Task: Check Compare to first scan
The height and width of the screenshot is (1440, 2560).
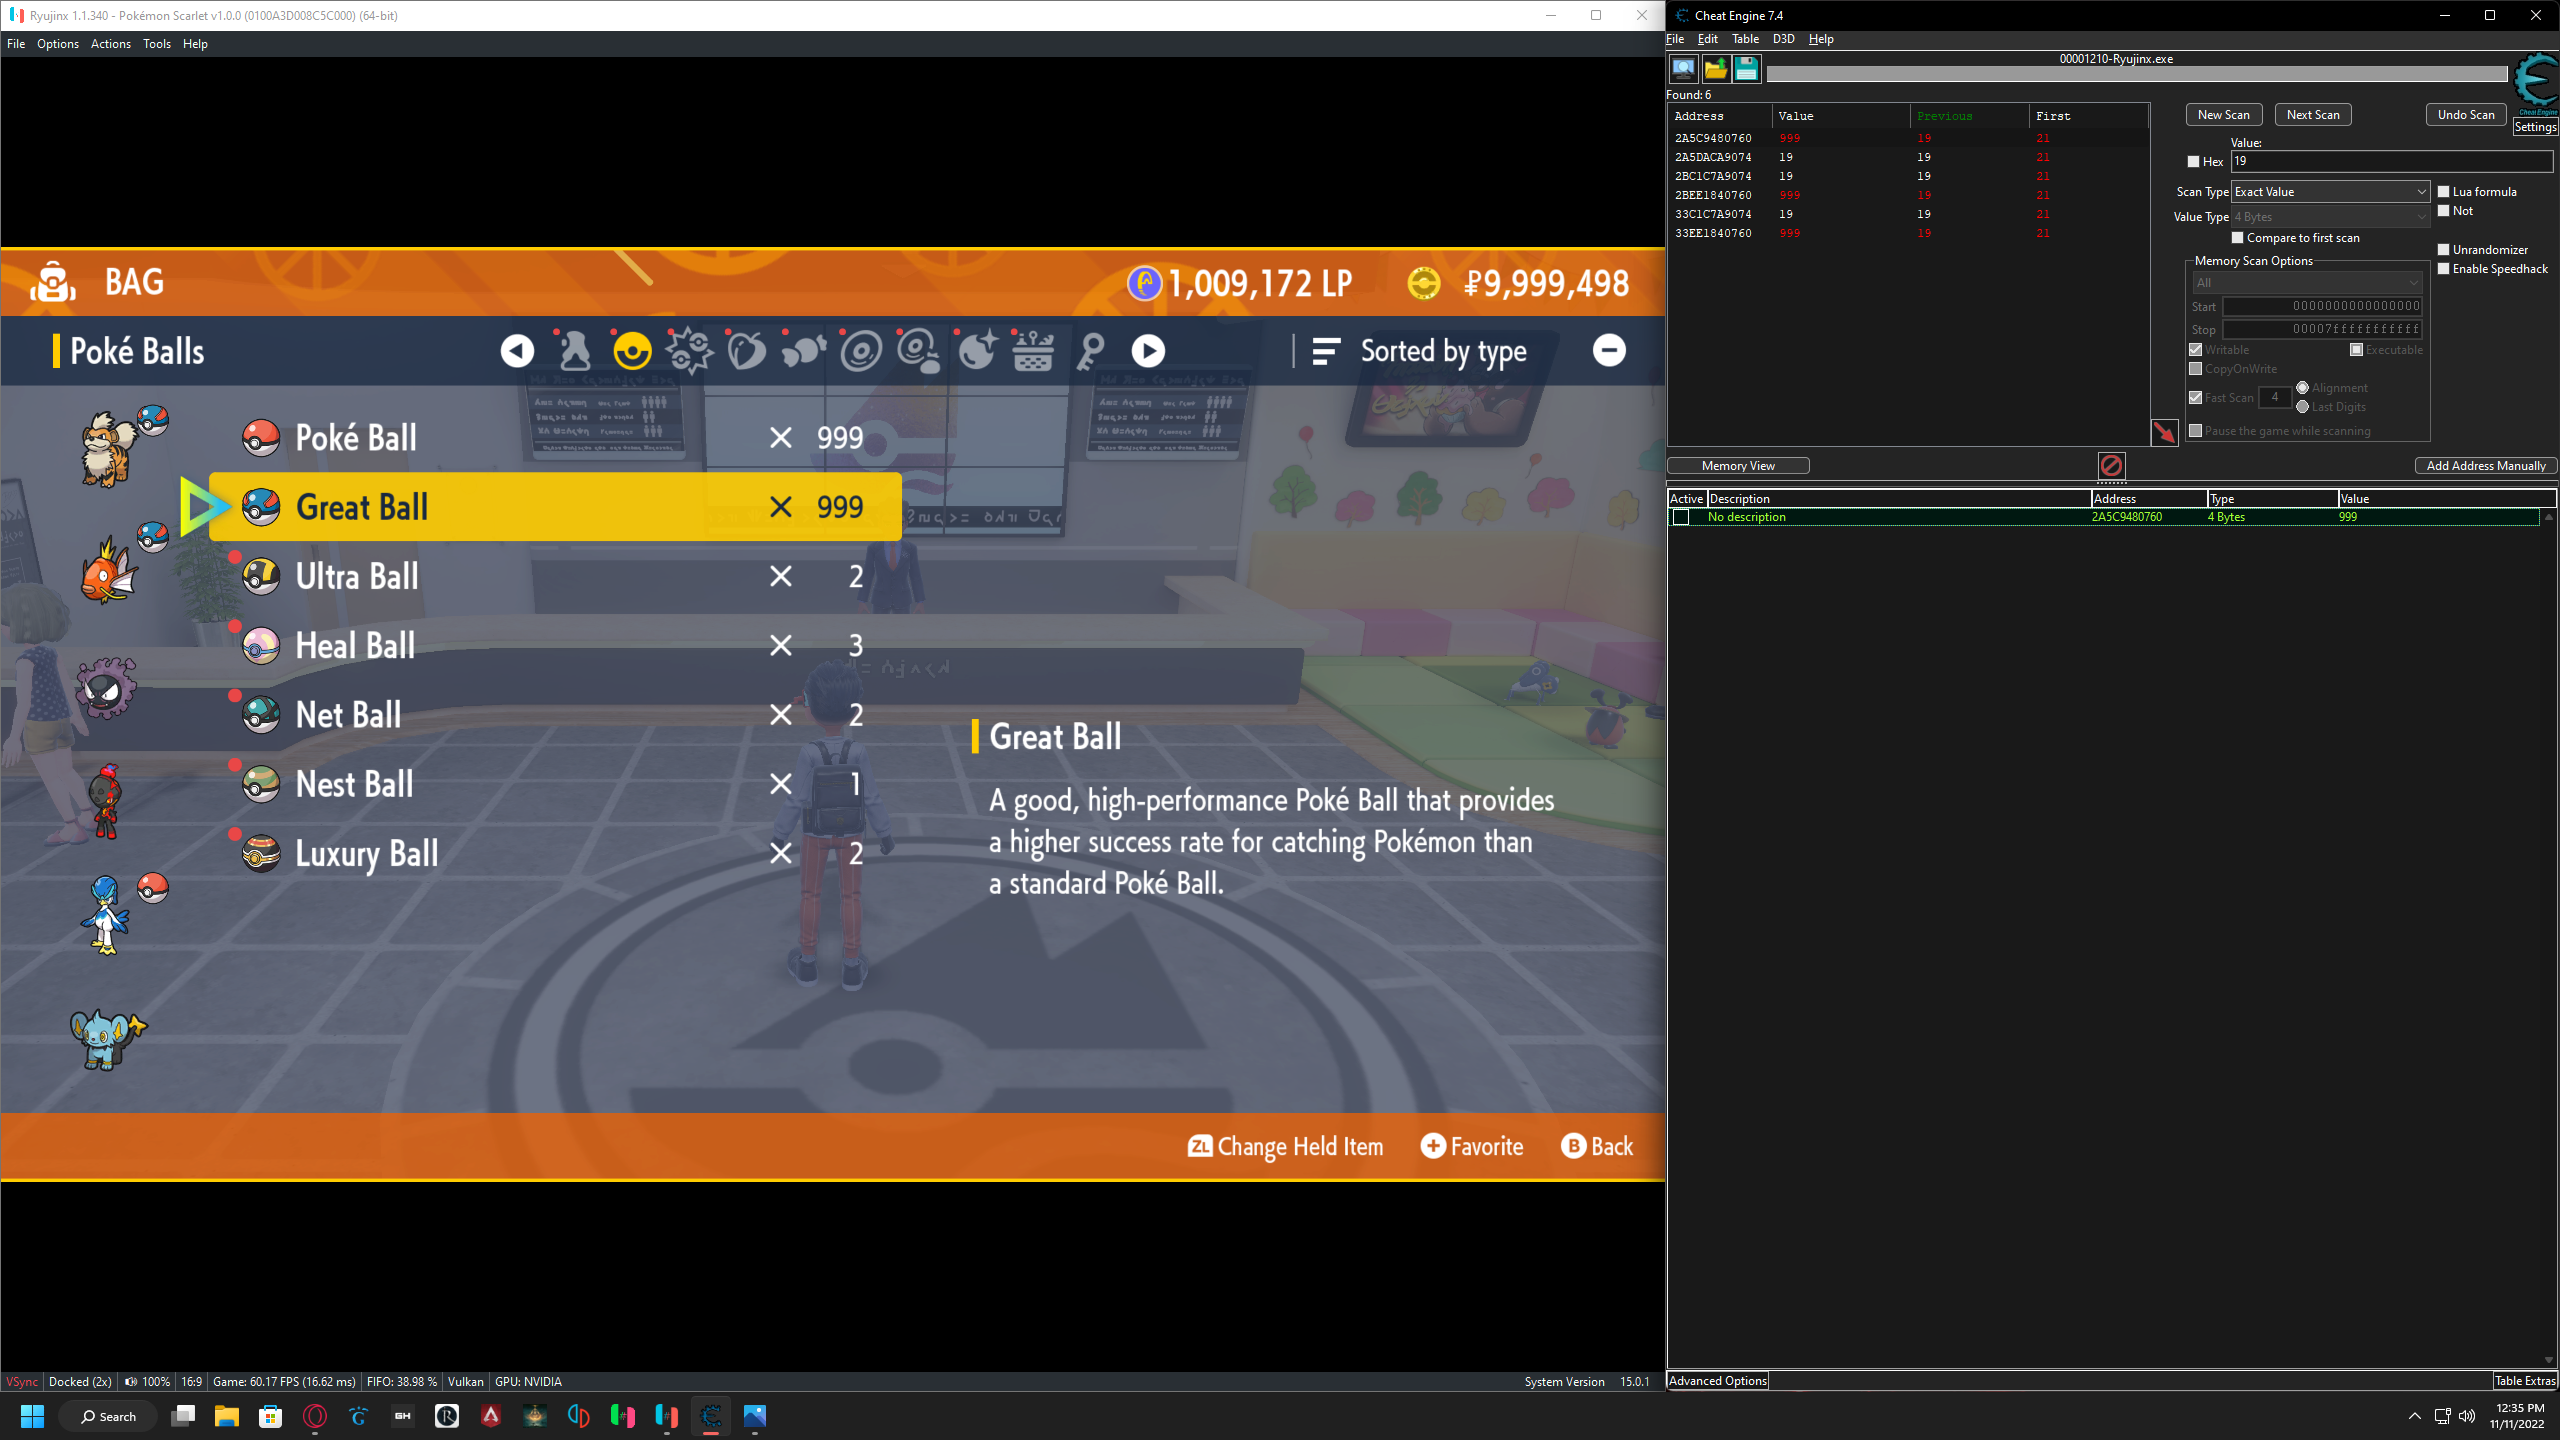Action: (2238, 238)
